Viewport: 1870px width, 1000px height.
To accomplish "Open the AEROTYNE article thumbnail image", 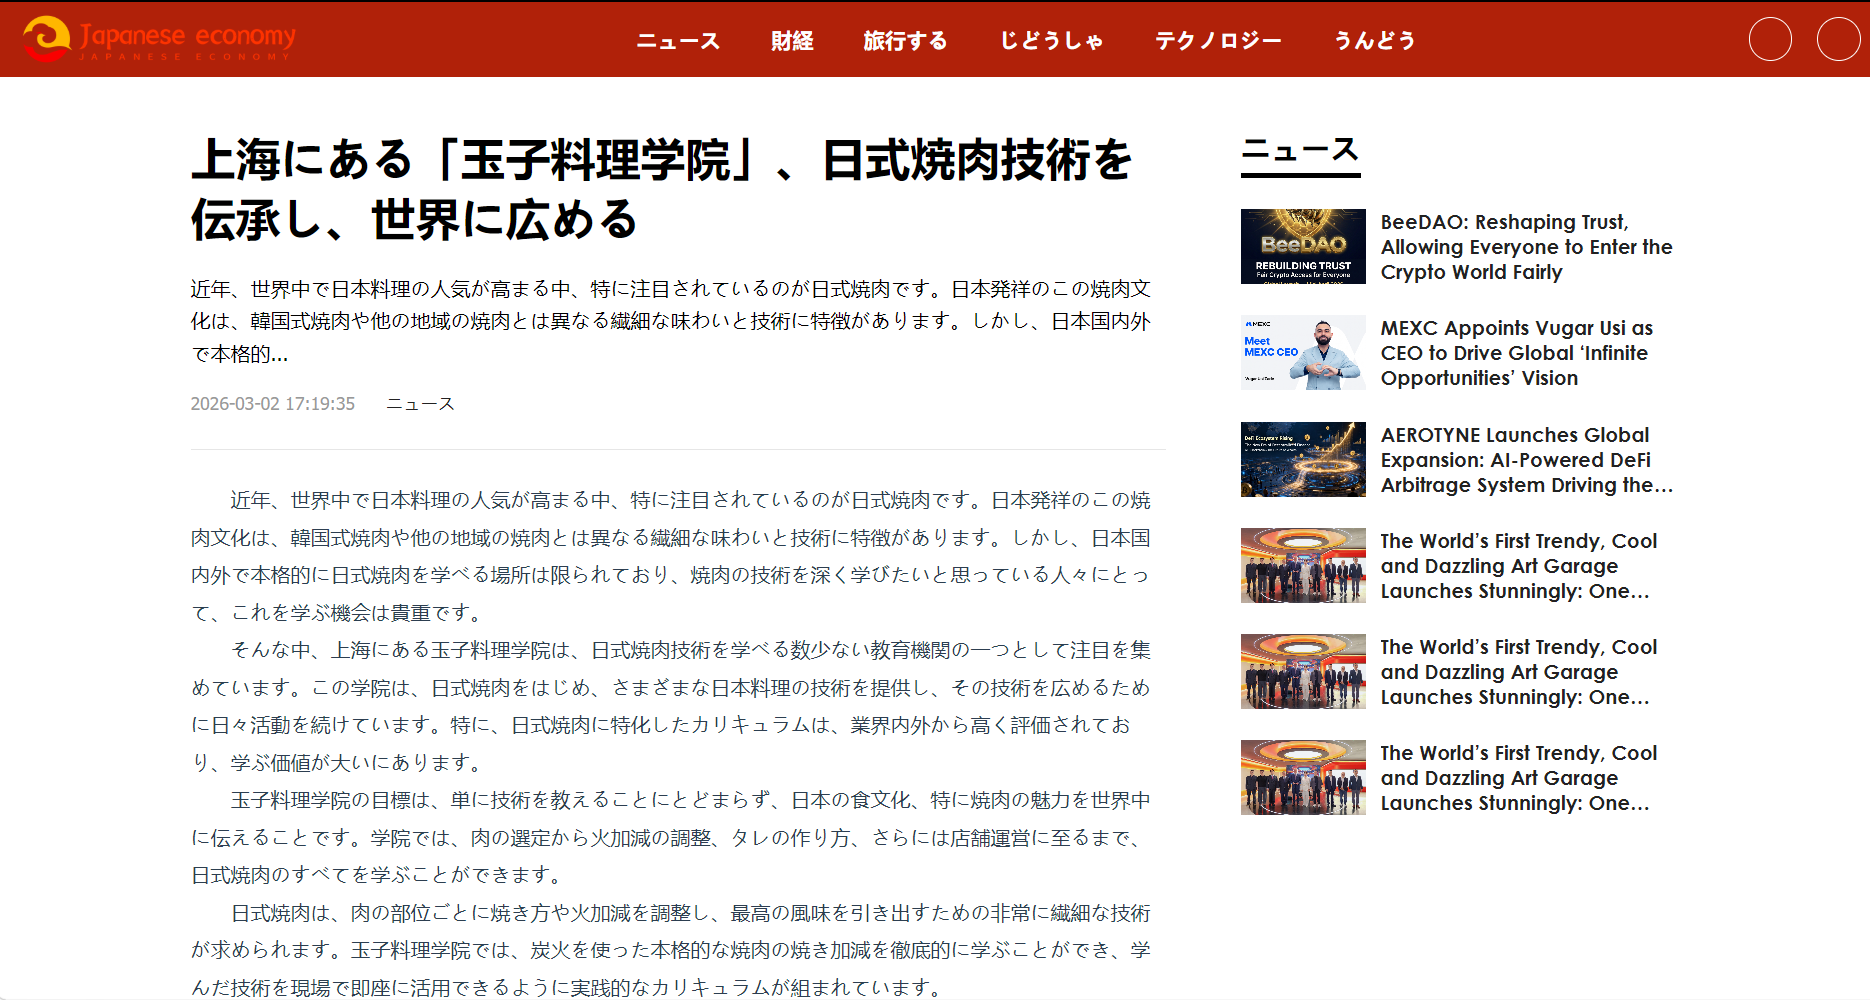I will (1302, 459).
